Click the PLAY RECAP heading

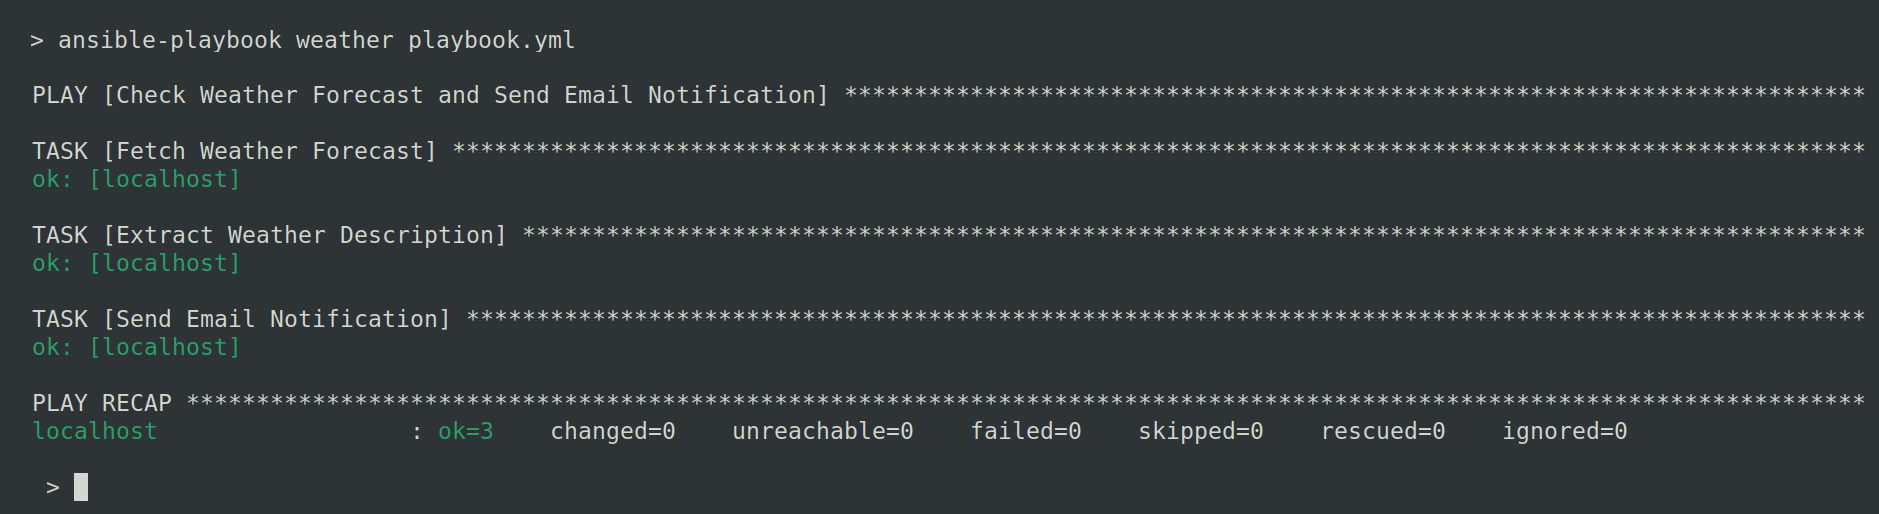pos(102,403)
